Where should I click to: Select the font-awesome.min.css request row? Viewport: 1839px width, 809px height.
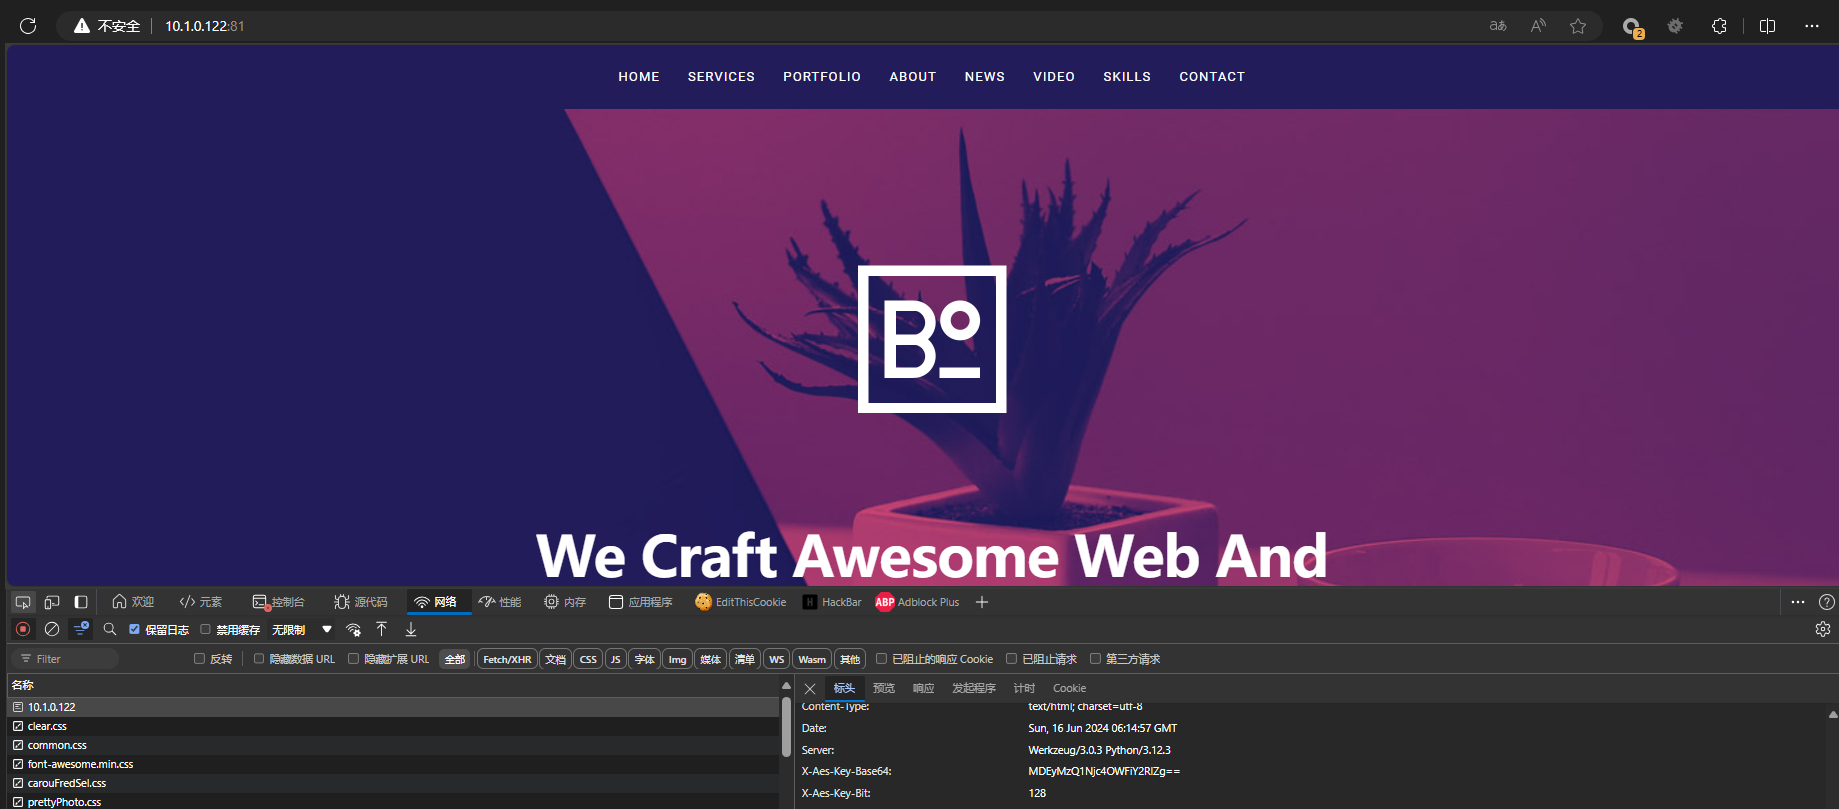(x=393, y=764)
